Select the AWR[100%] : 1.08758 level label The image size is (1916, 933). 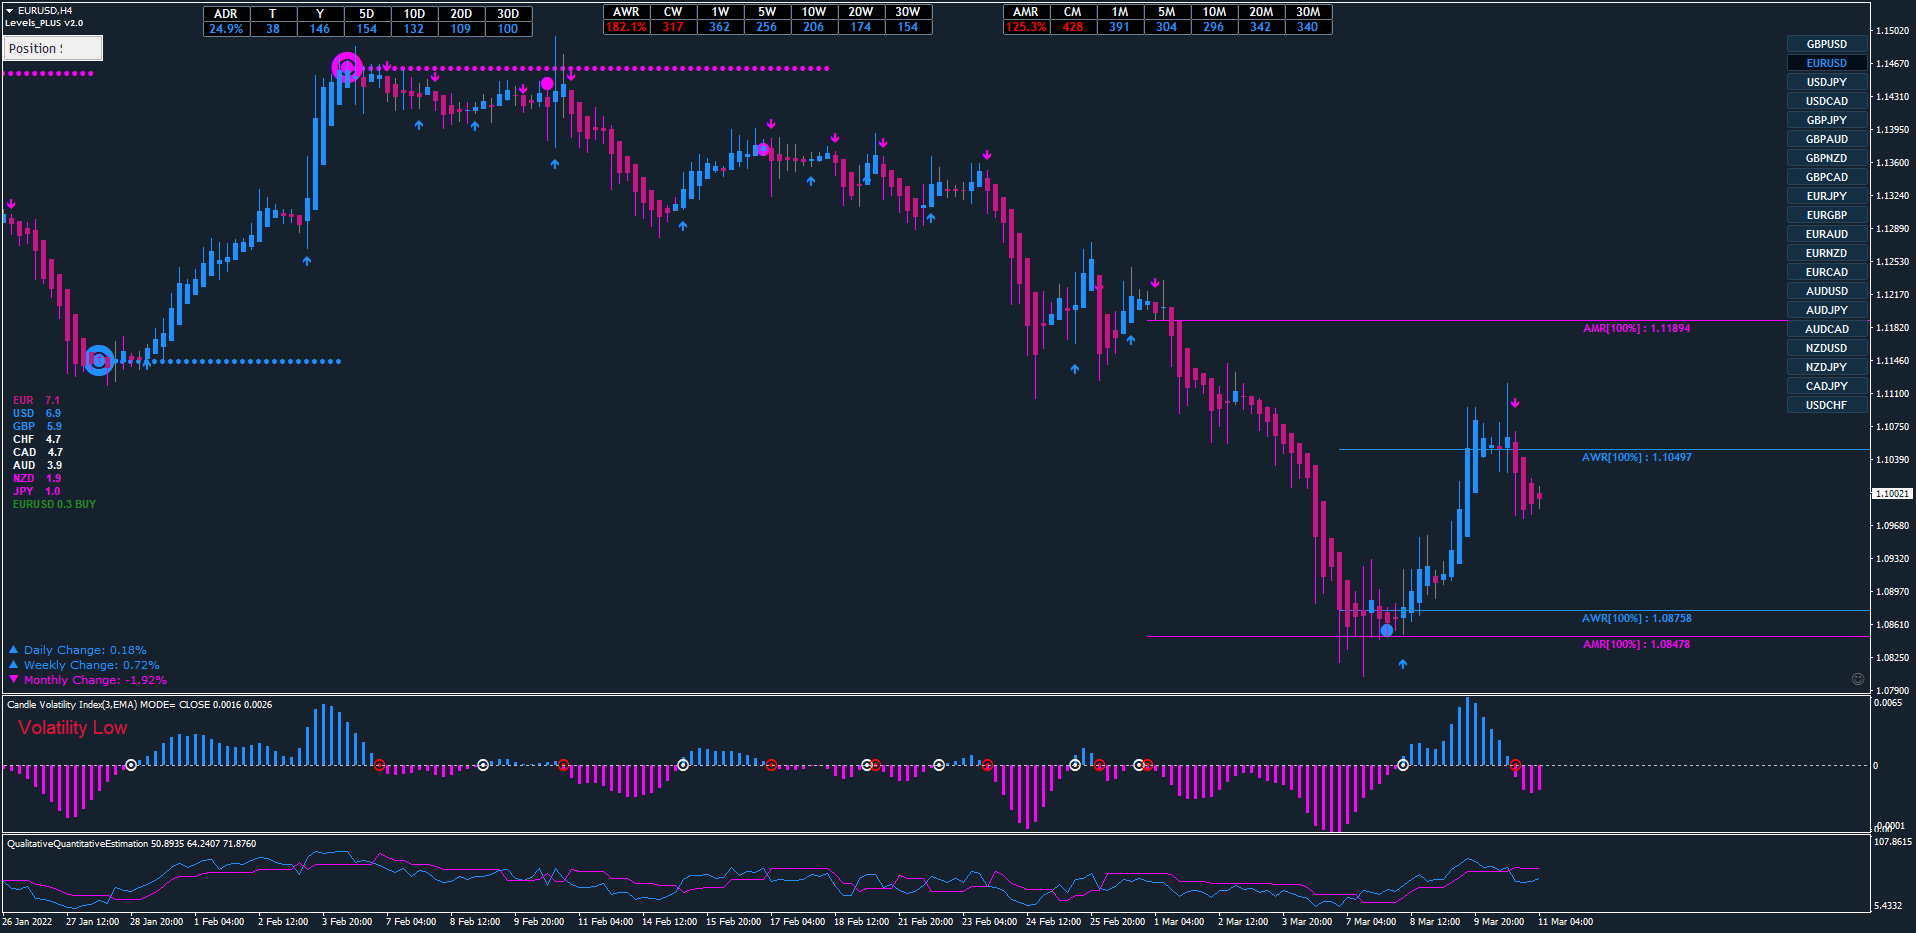click(1636, 618)
